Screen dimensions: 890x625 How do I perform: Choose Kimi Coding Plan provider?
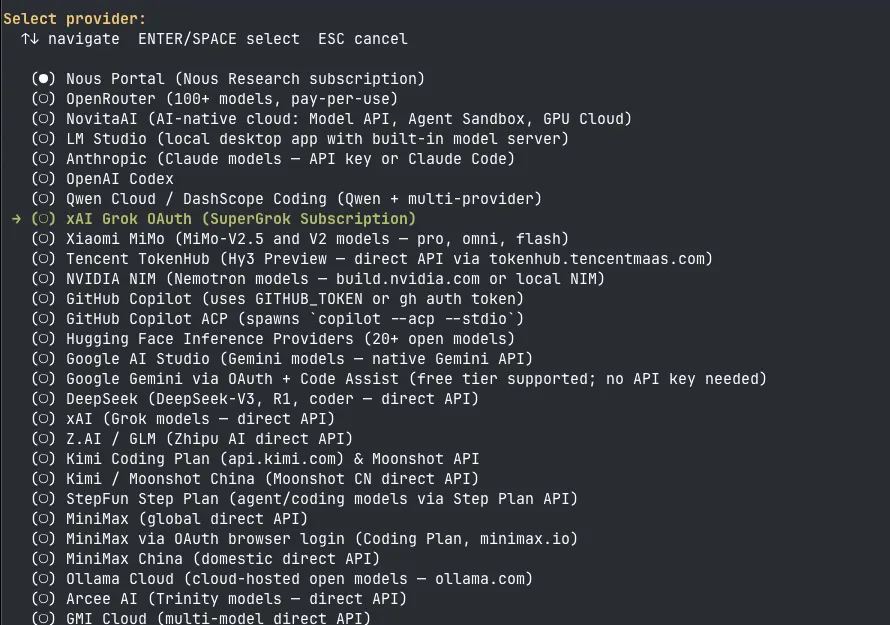point(255,459)
